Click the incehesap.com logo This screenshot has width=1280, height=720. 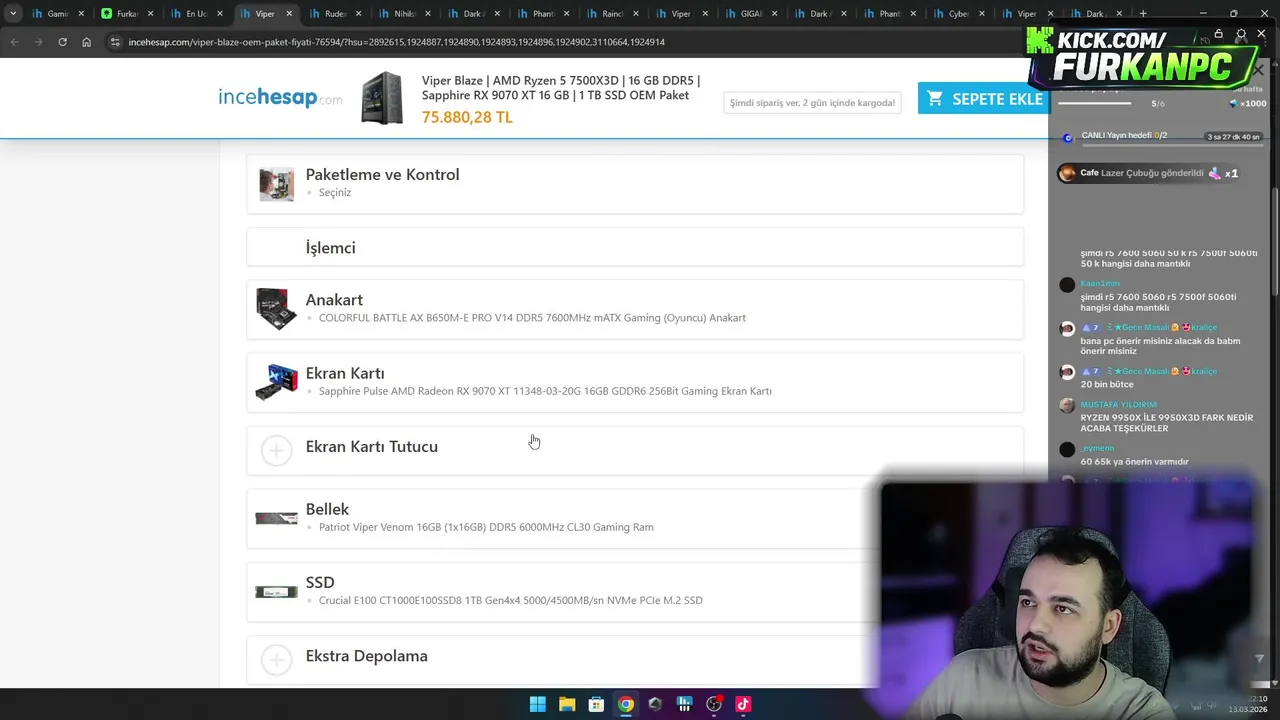[x=280, y=97]
